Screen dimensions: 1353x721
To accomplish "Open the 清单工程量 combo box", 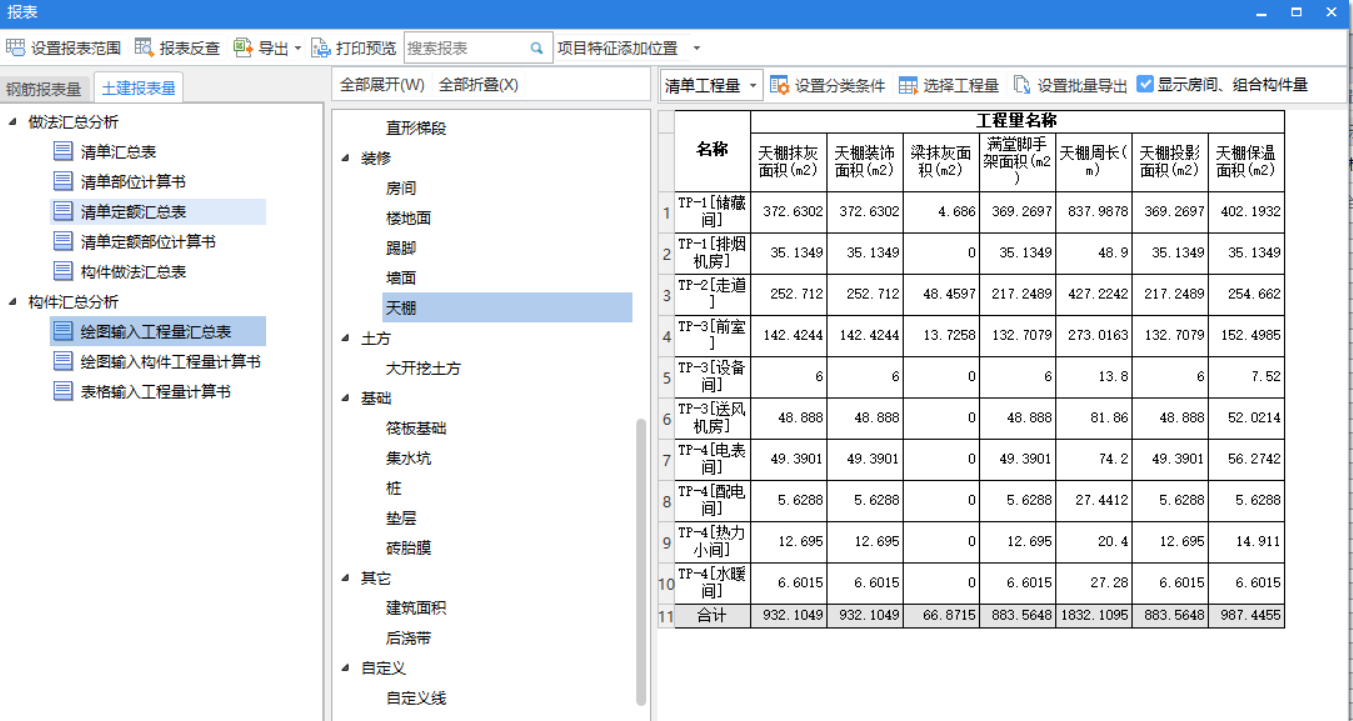I will tap(711, 85).
